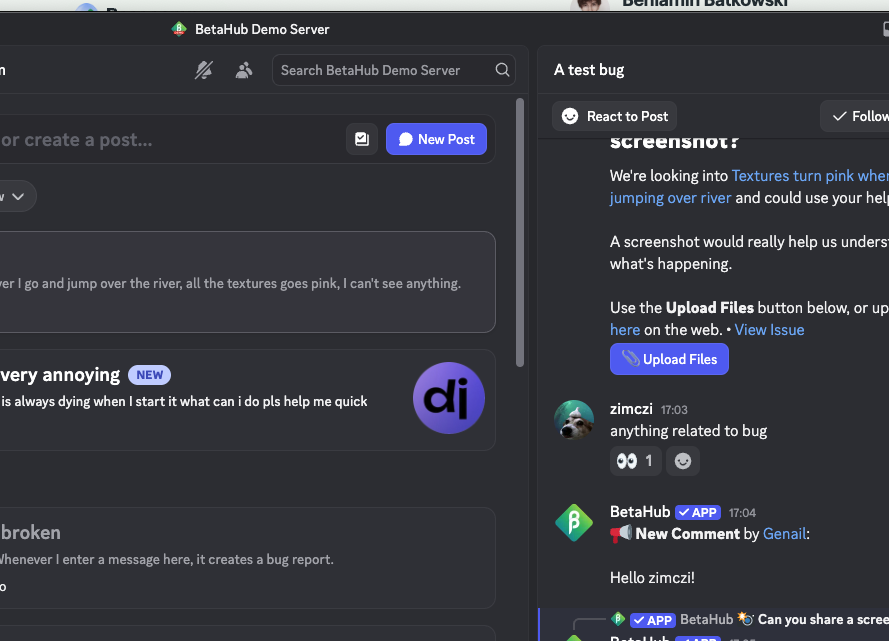Click the 'A test bug' thread title
Screen dimensions: 889x641
coord(589,70)
